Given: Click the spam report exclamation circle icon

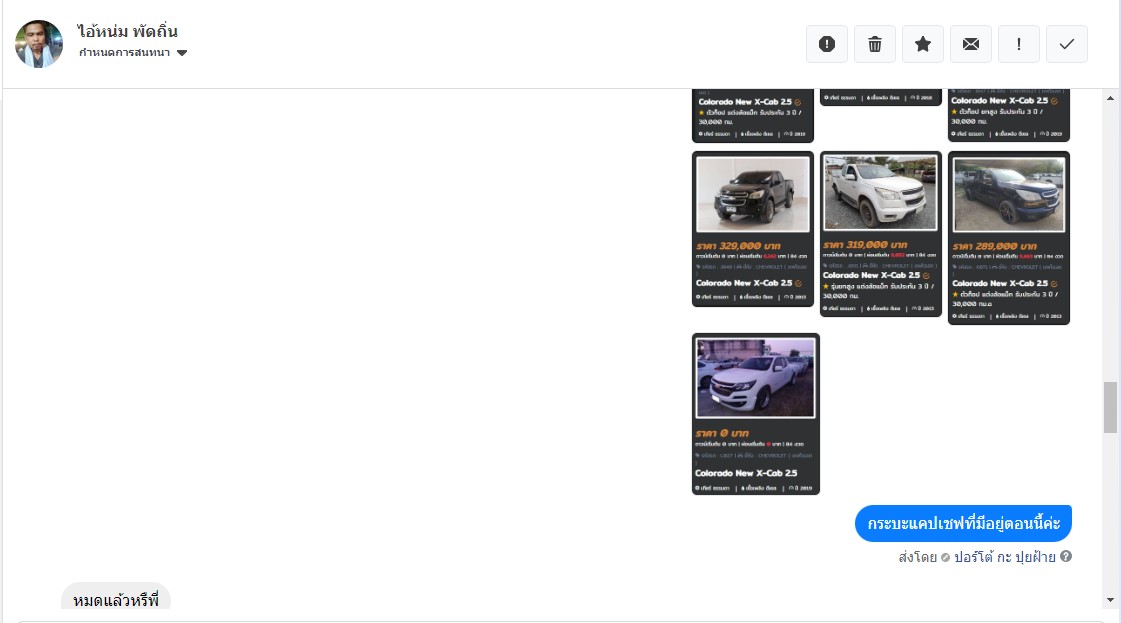Looking at the screenshot, I should click(x=826, y=44).
